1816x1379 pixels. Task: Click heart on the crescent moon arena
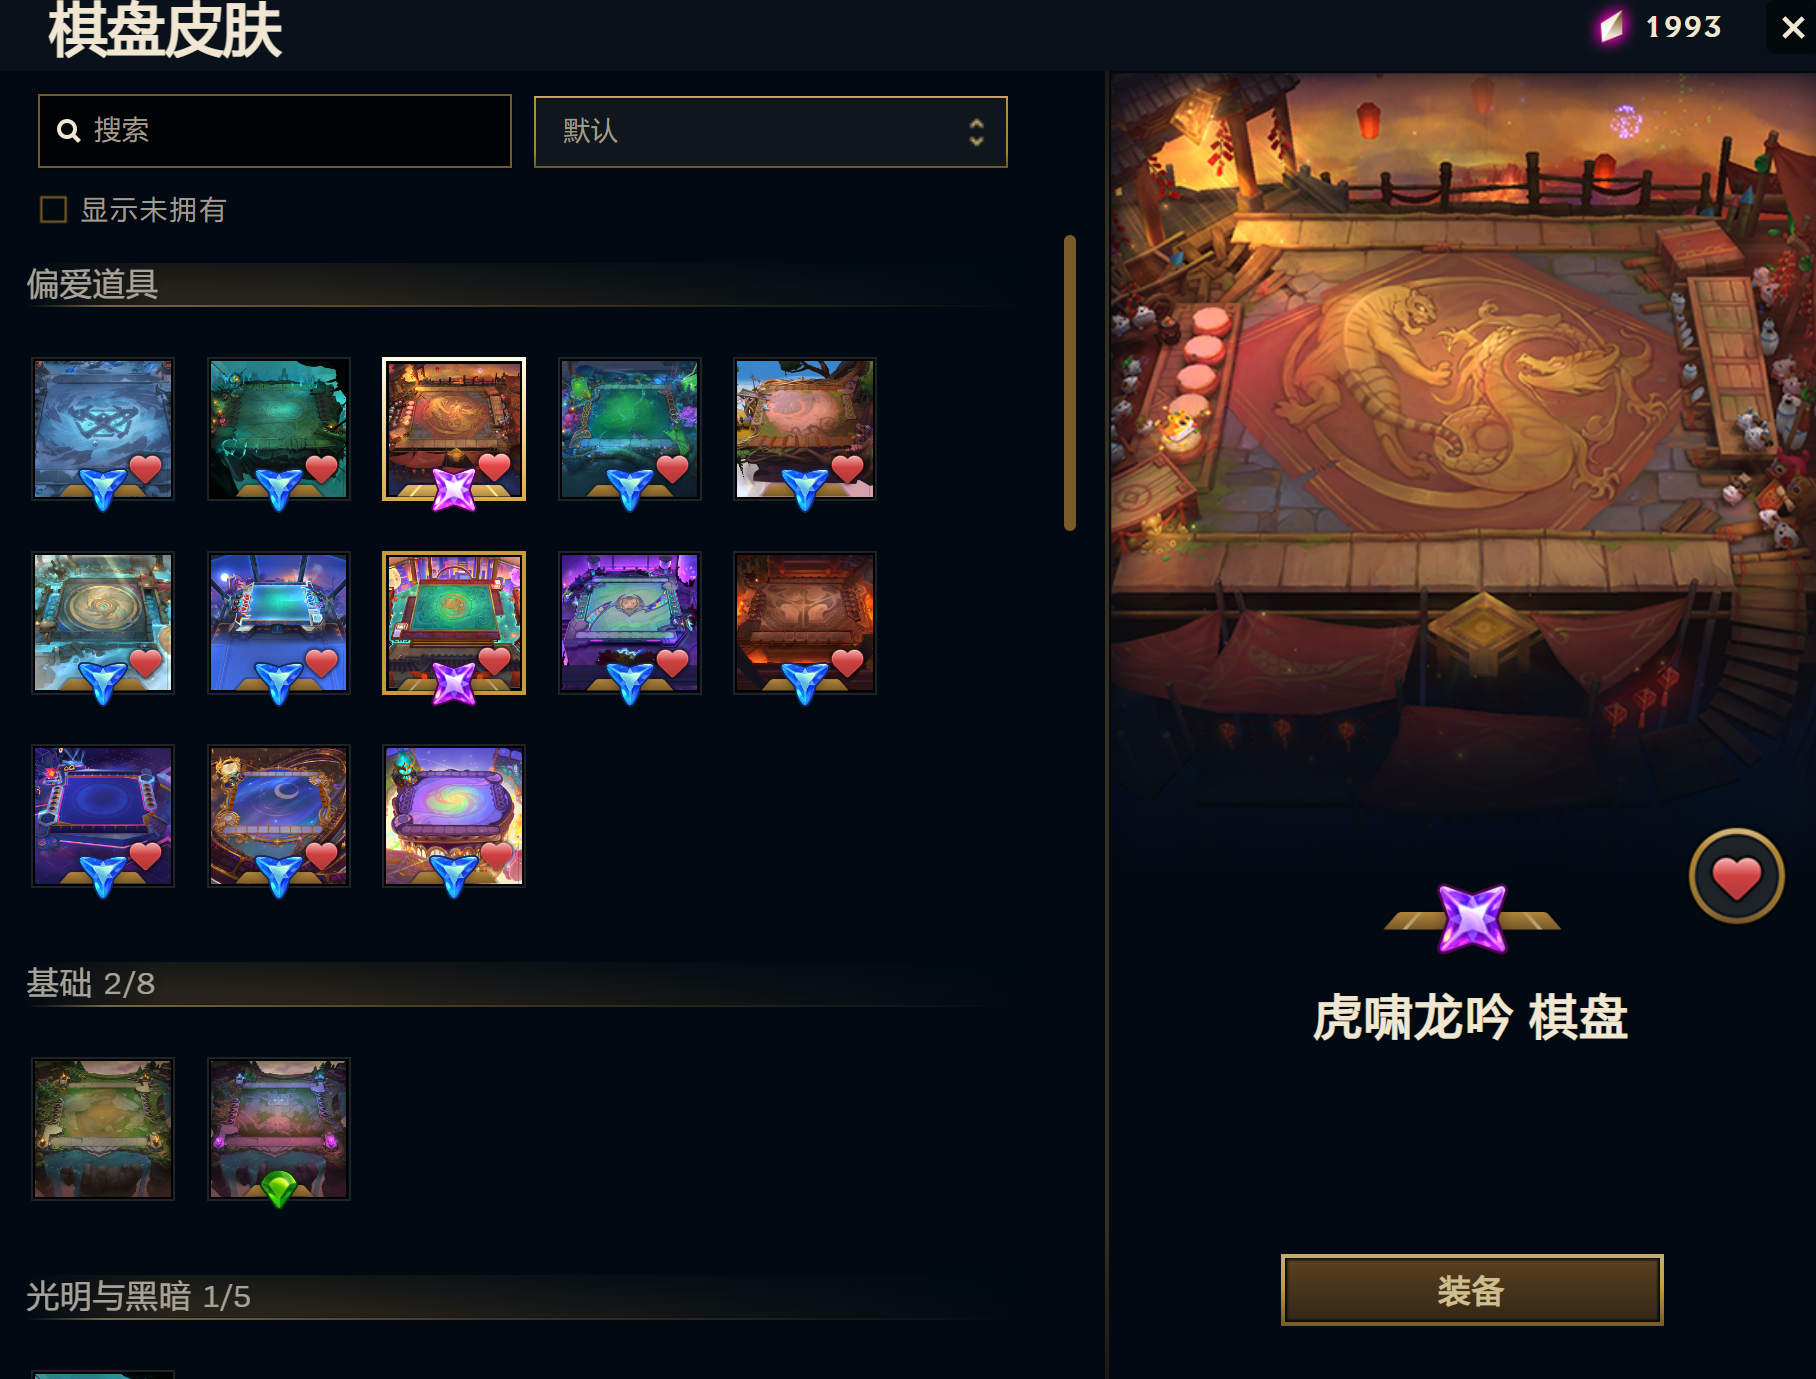click(322, 855)
